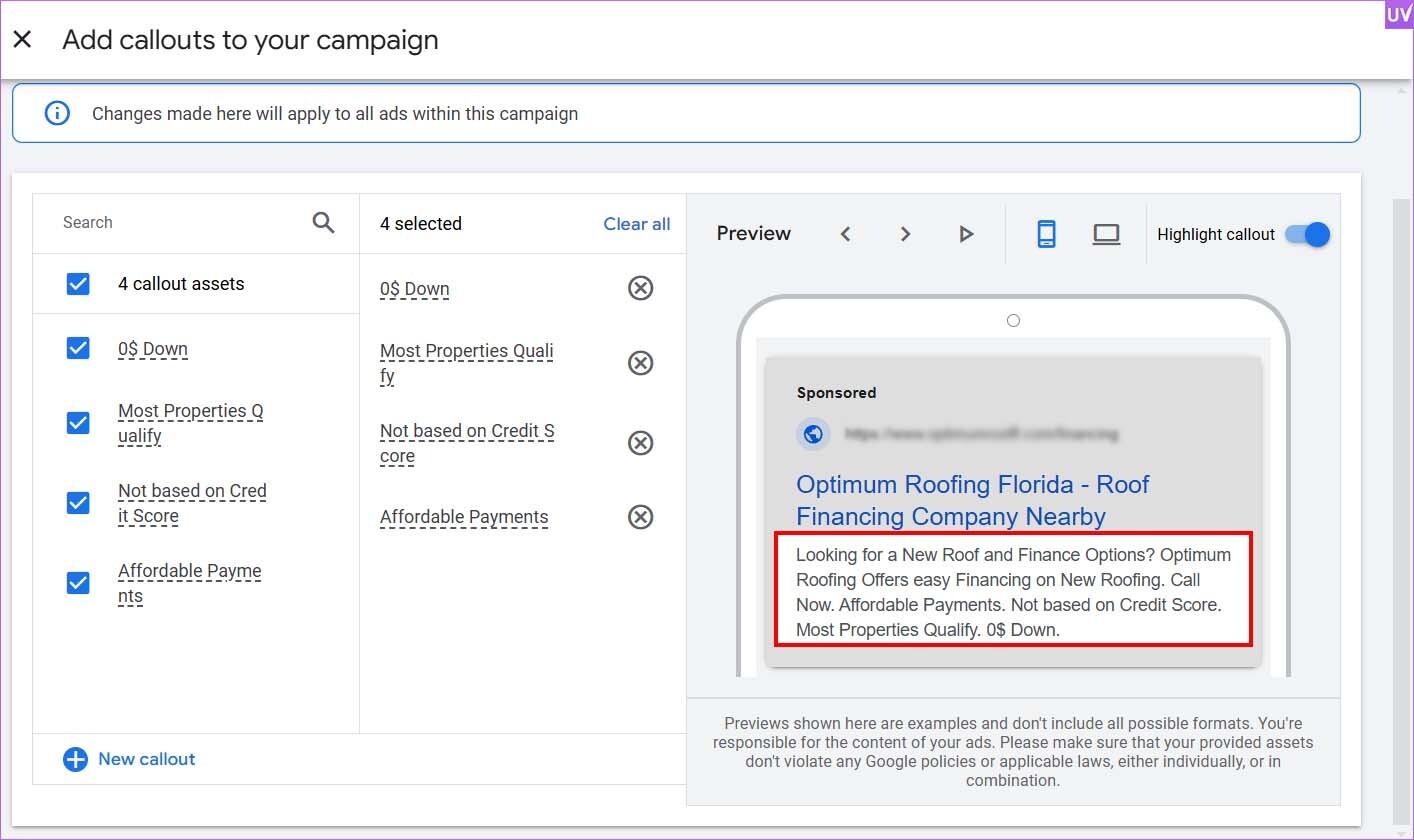Switch the preview to mobile view
The image size is (1414, 840).
coord(1046,234)
